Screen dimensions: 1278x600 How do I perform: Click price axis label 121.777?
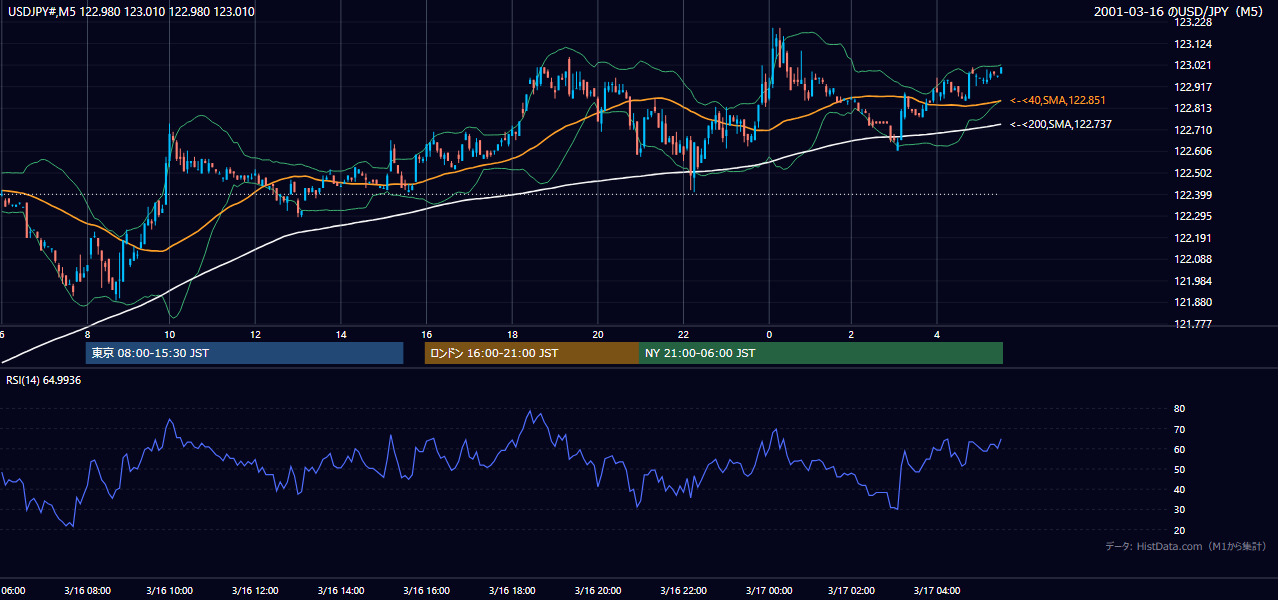[1193, 324]
